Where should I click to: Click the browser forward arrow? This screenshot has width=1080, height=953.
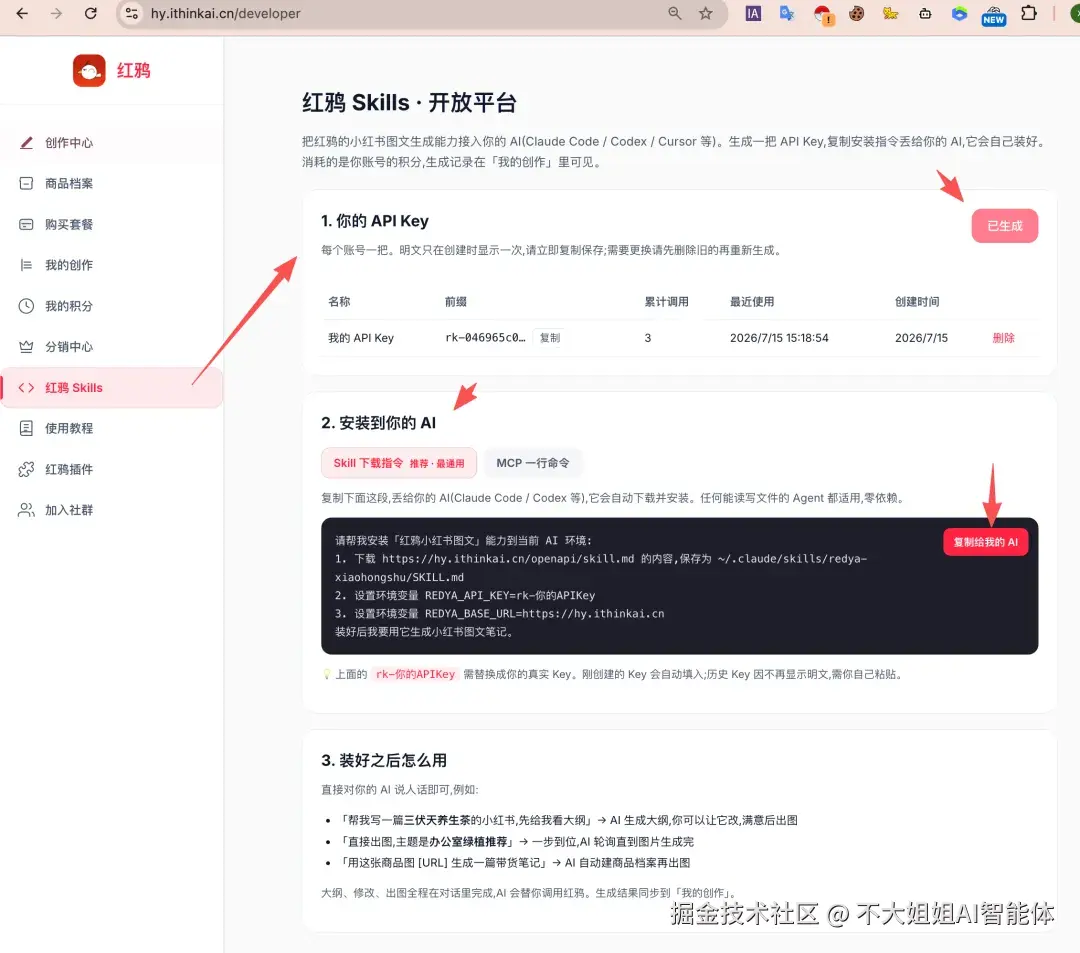click(56, 13)
